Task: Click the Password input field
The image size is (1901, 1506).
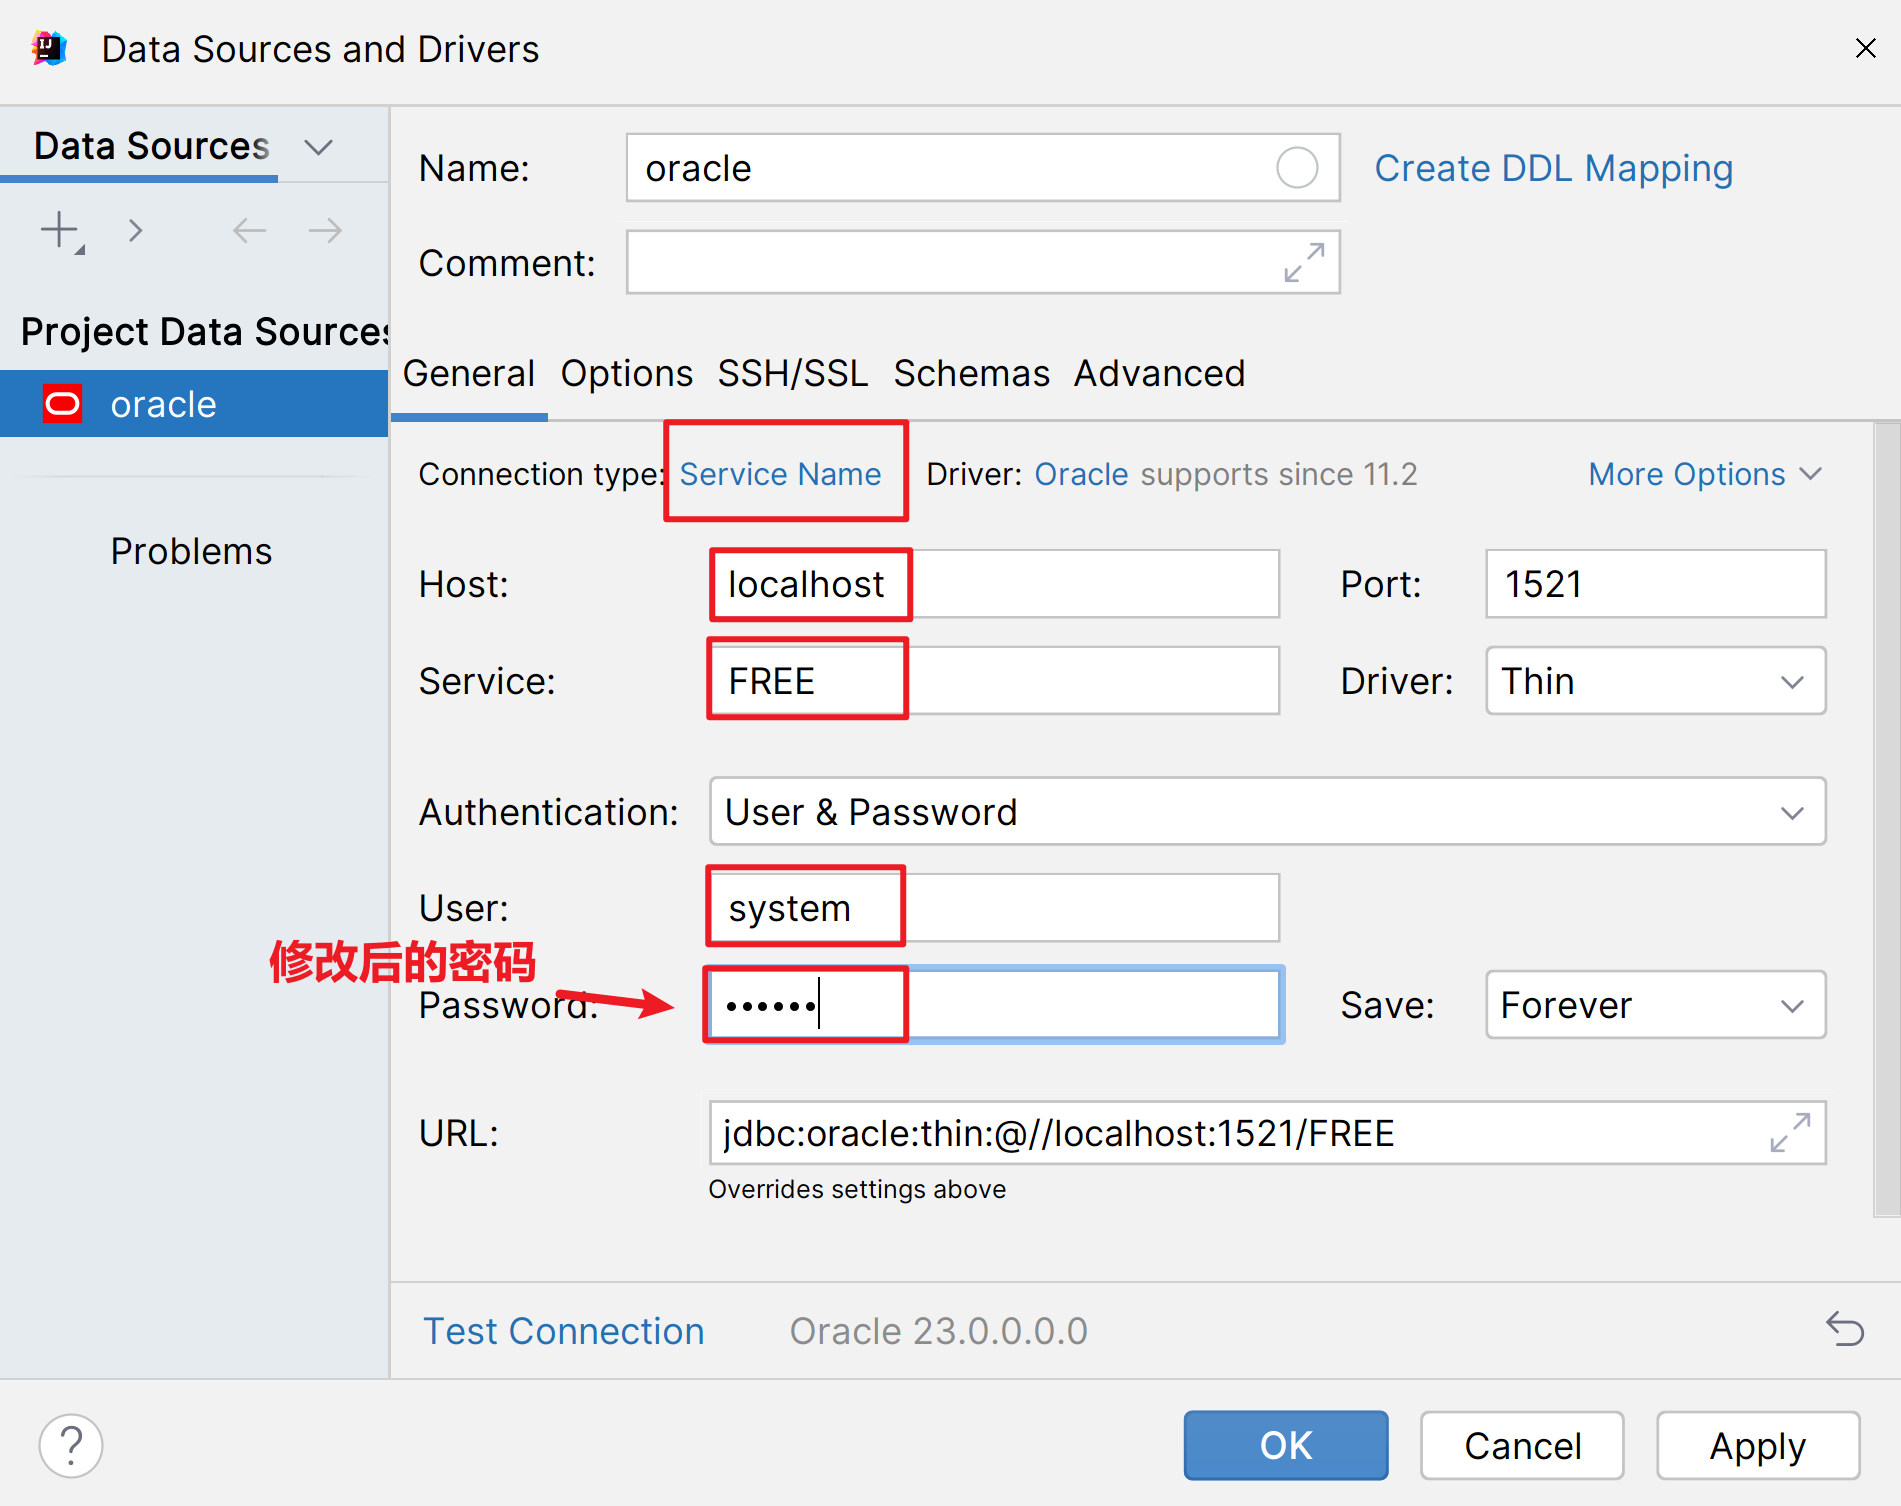Action: 994,1004
